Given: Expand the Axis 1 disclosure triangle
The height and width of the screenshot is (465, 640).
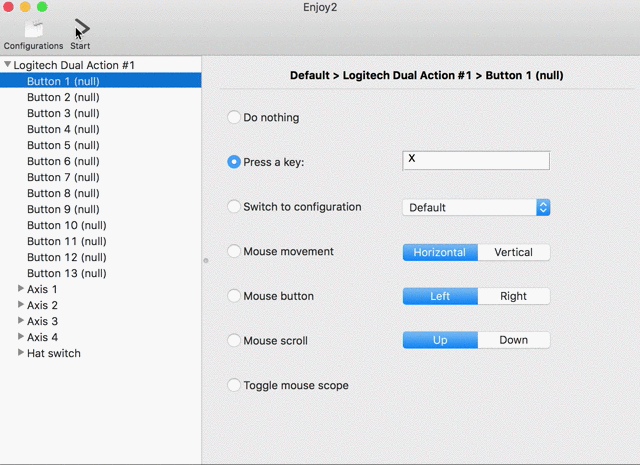Looking at the screenshot, I should [x=21, y=289].
